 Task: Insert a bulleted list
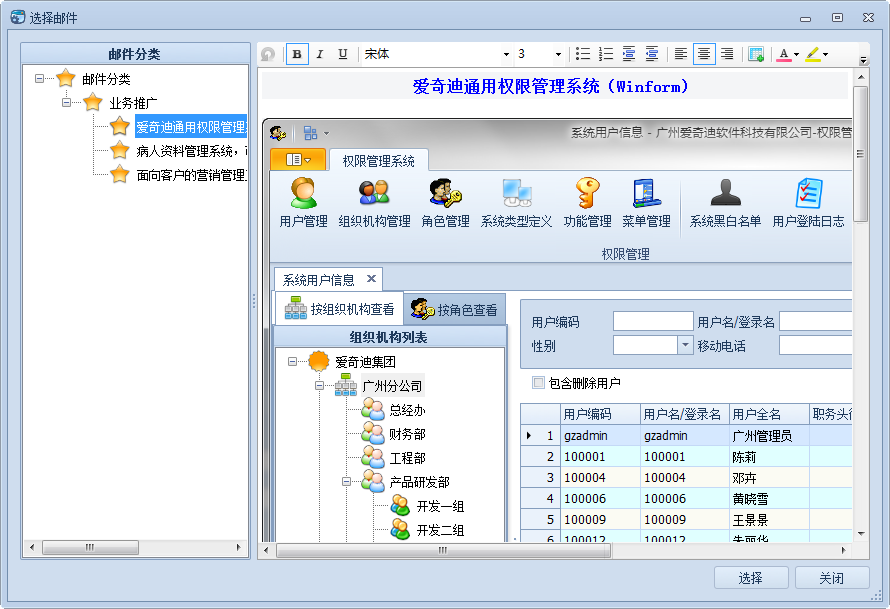point(583,54)
